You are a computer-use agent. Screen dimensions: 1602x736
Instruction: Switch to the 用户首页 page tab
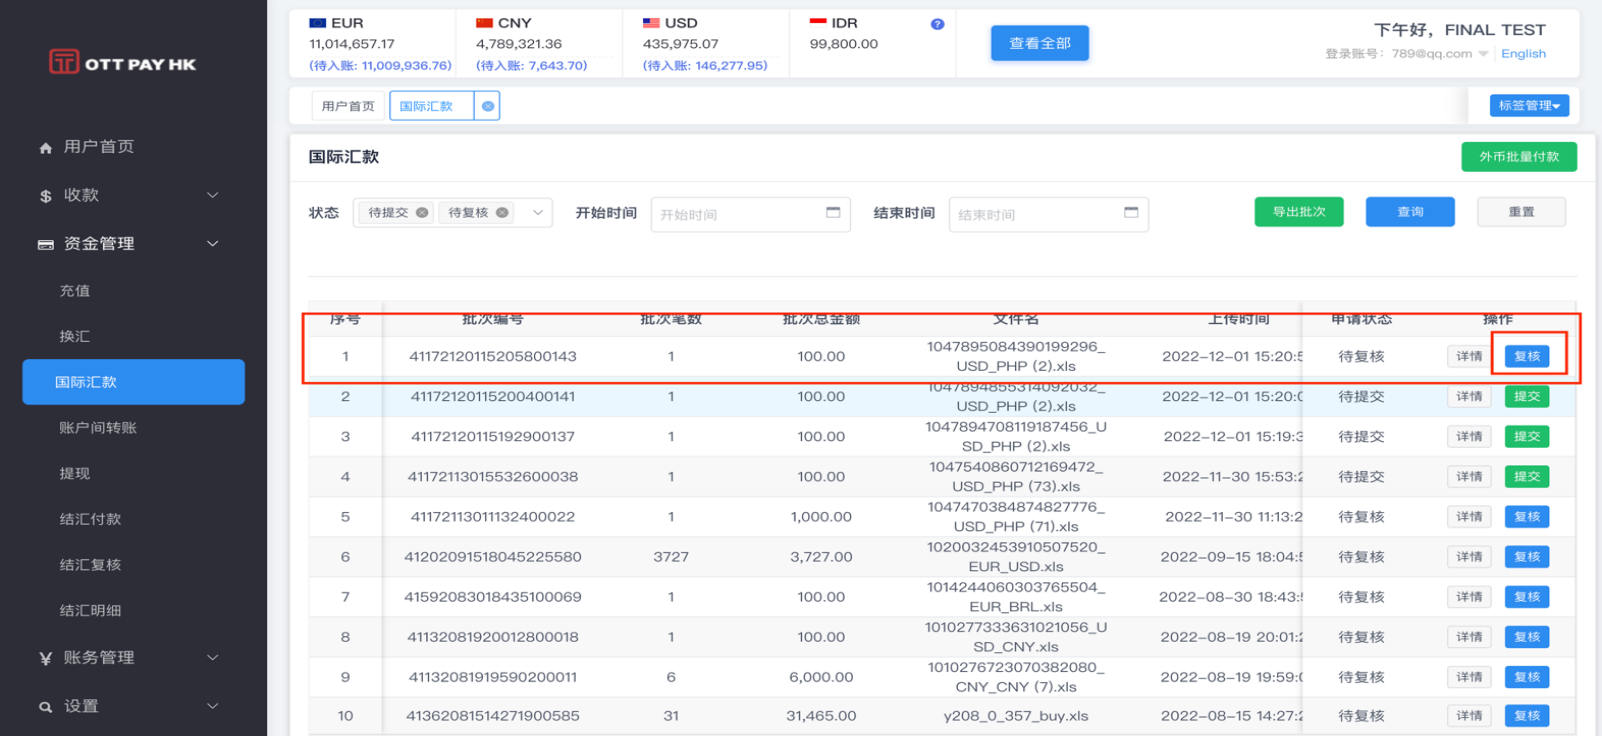348,106
